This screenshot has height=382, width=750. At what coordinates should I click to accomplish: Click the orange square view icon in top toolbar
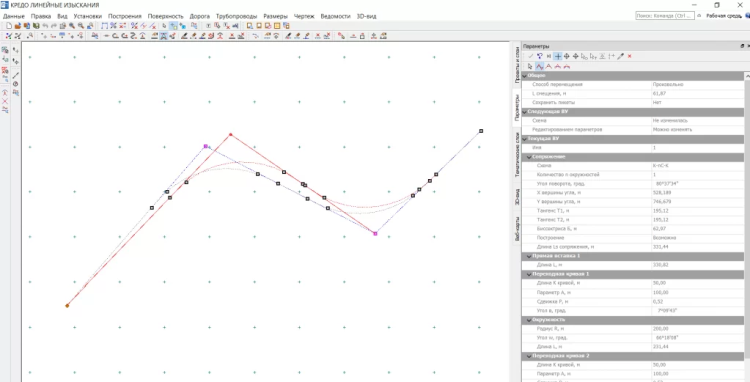click(276, 25)
